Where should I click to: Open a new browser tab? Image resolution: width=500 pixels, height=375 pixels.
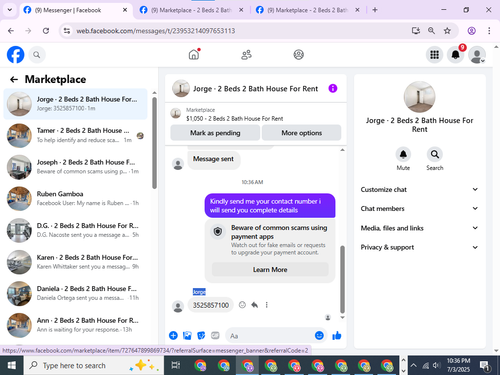pos(375,10)
